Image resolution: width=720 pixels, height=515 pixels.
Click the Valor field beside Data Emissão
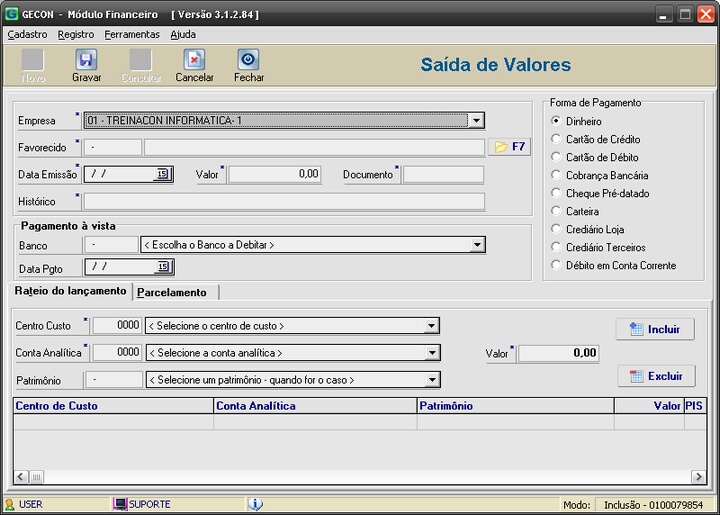[x=275, y=174]
